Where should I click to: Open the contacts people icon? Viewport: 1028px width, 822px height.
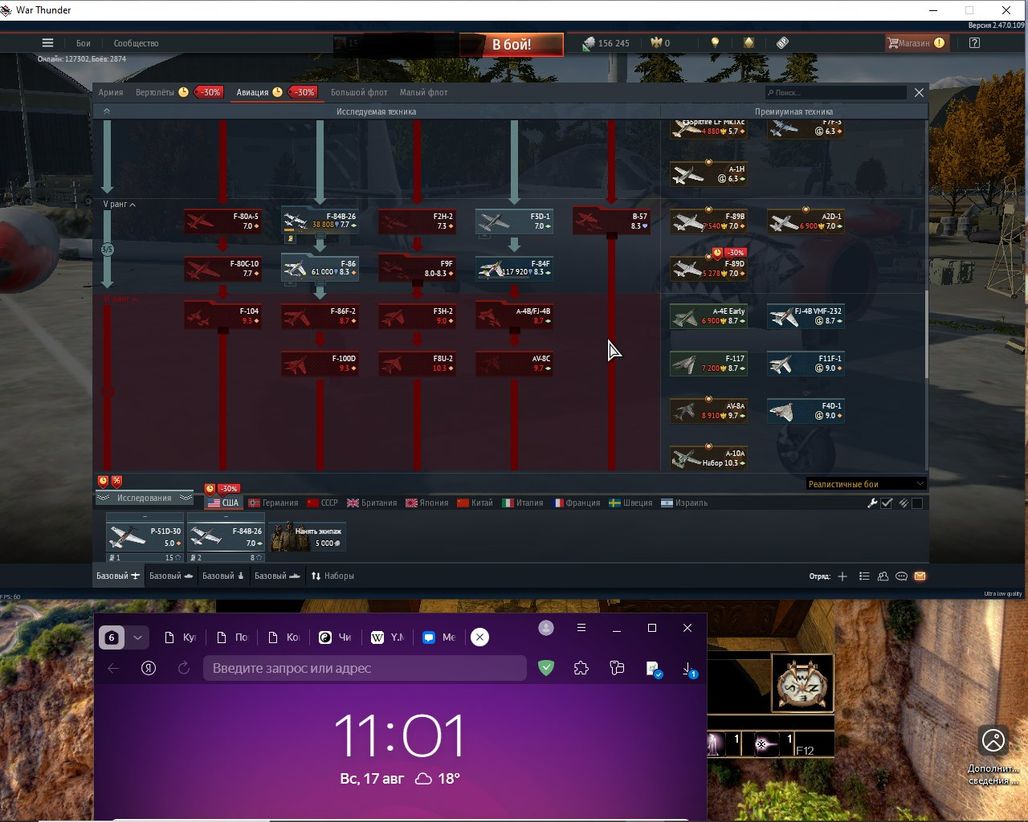[x=883, y=576]
